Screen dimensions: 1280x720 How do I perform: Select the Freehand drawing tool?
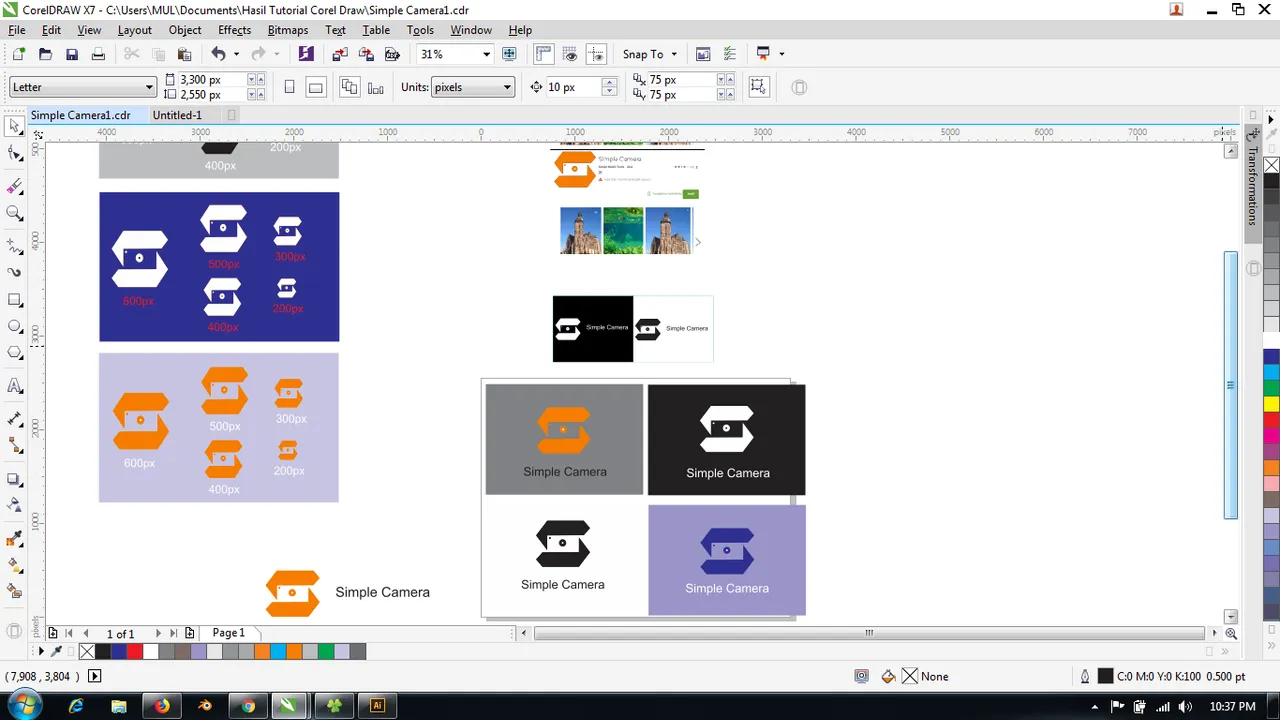14,245
